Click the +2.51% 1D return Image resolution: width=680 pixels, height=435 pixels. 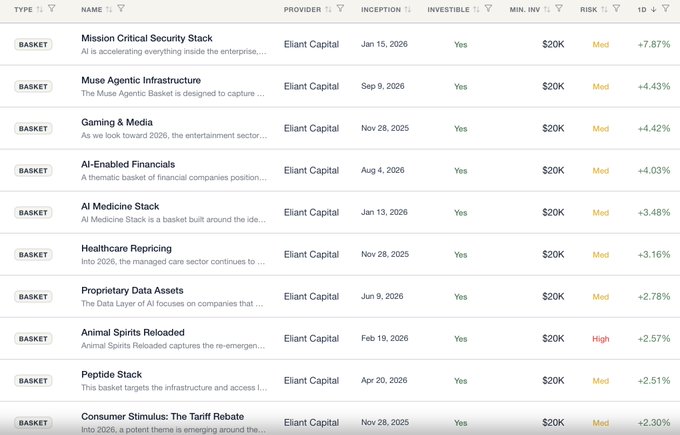[x=654, y=381]
